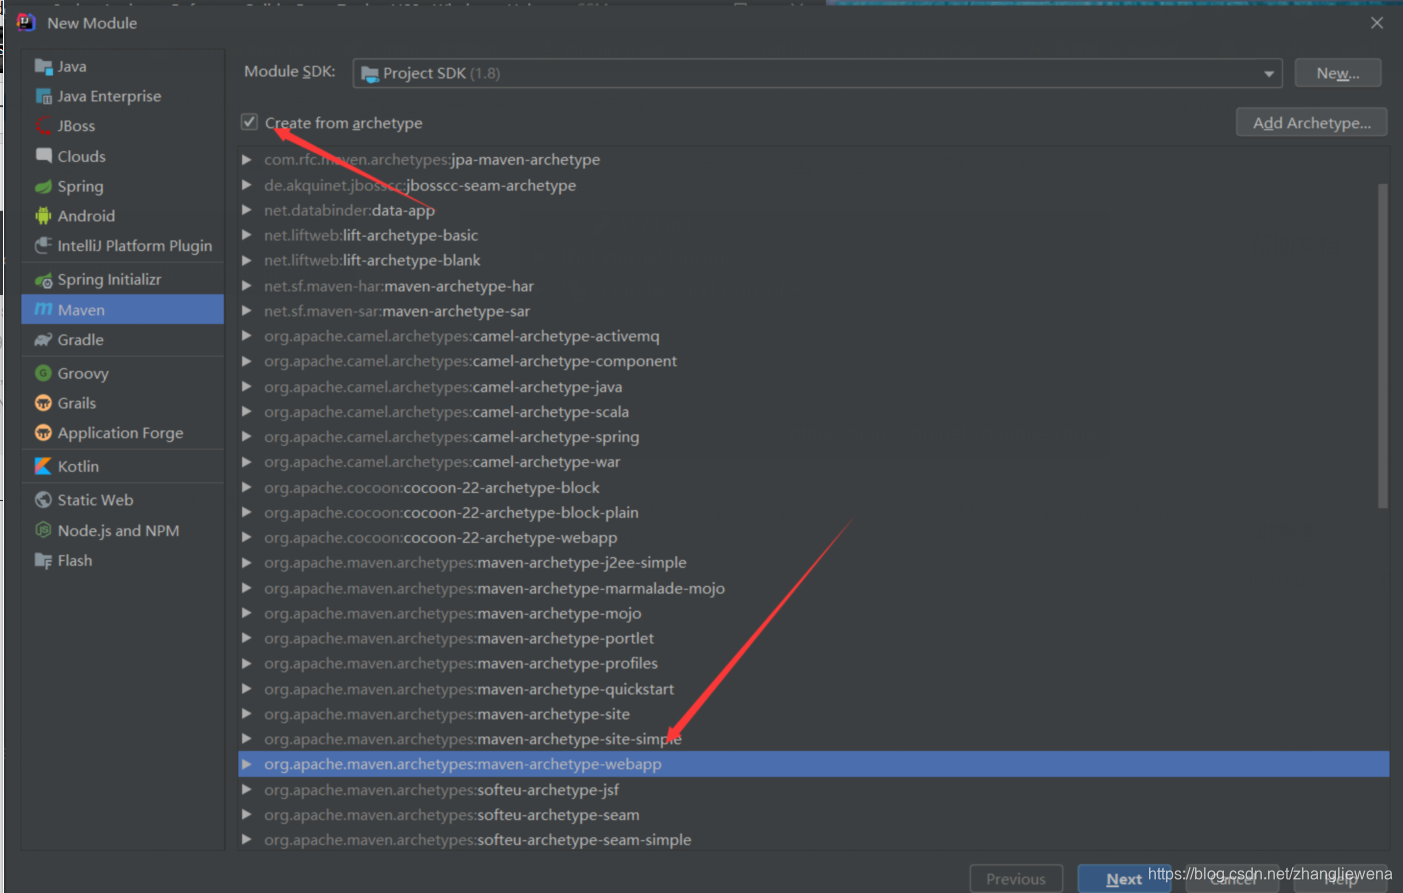The image size is (1403, 893).
Task: Expand maven-archetype-quickstart entry
Action: pyautogui.click(x=246, y=689)
